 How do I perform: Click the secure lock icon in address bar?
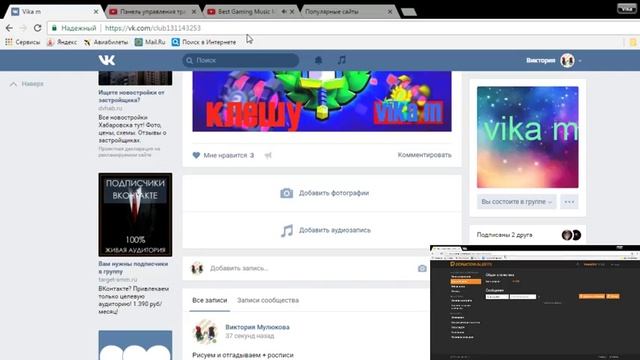click(54, 28)
